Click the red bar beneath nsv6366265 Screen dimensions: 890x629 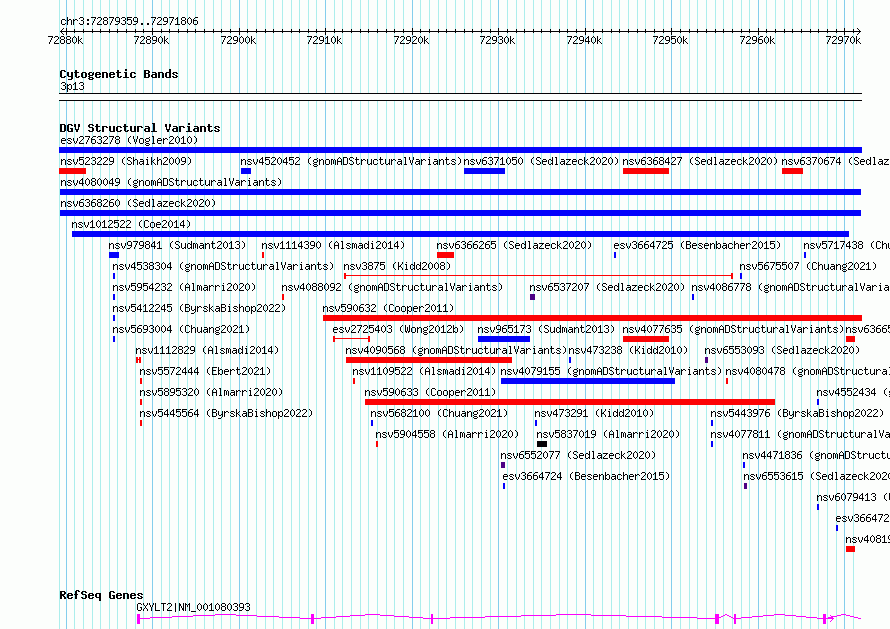click(x=446, y=255)
